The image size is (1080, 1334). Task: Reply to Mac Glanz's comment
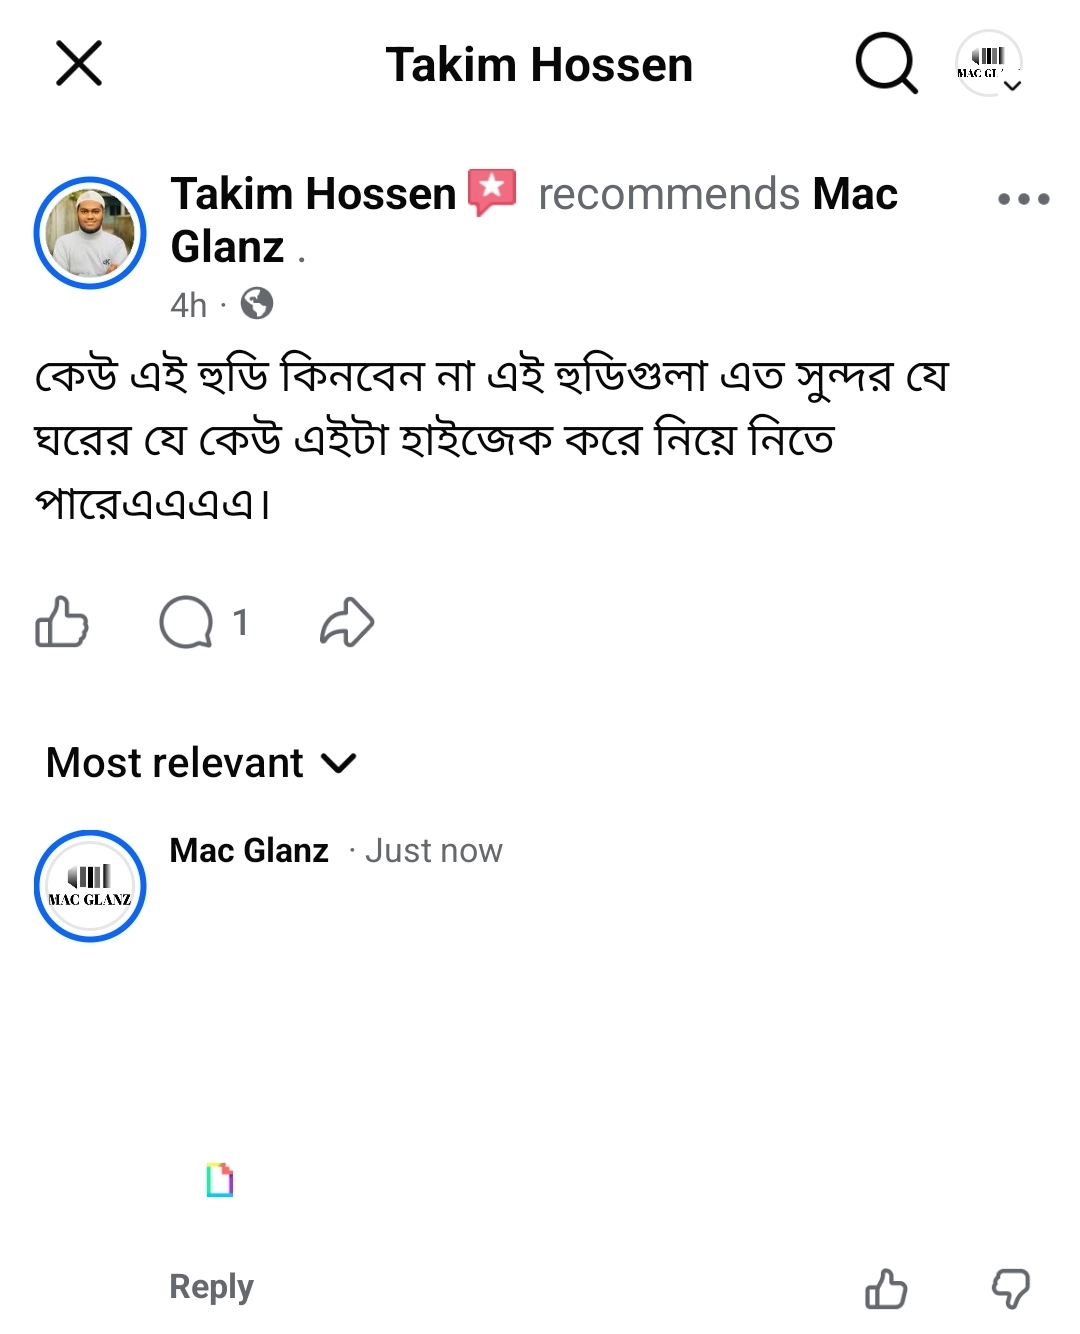209,1286
